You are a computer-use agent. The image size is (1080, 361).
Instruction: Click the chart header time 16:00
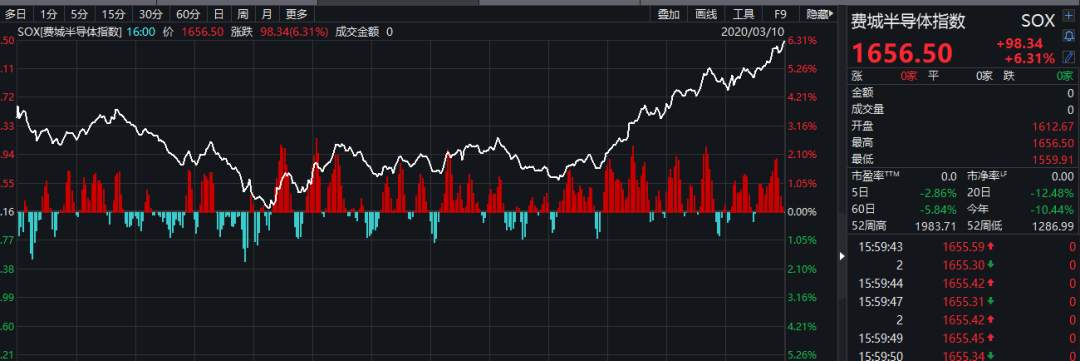tap(141, 32)
